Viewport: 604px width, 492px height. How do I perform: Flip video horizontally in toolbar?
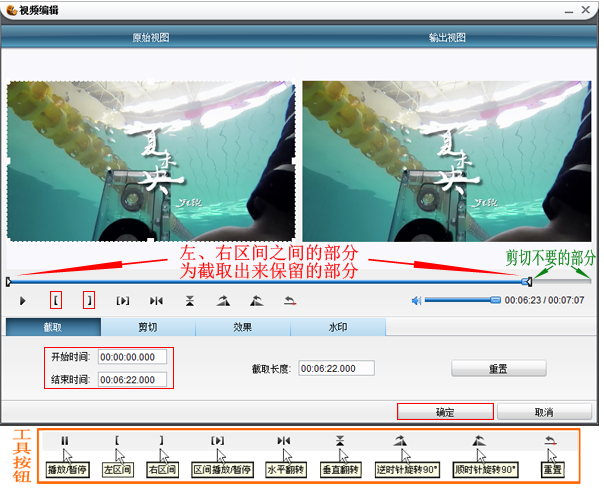(156, 301)
